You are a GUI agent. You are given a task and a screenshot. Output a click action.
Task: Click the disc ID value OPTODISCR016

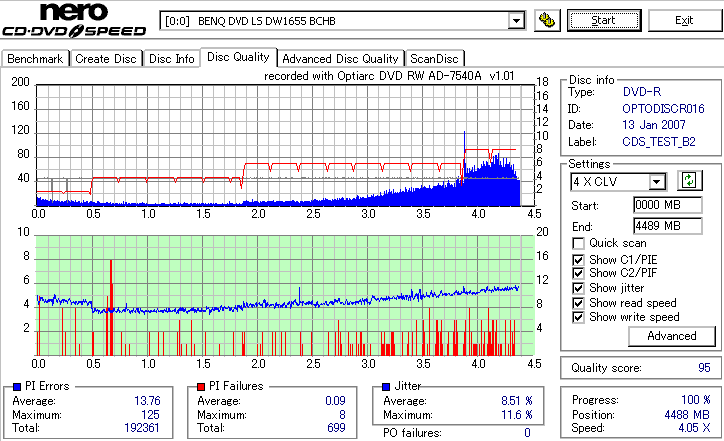pos(663,109)
